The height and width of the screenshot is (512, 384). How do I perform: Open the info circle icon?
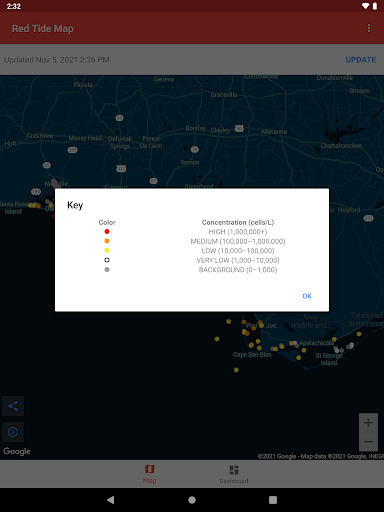pyautogui.click(x=13, y=432)
